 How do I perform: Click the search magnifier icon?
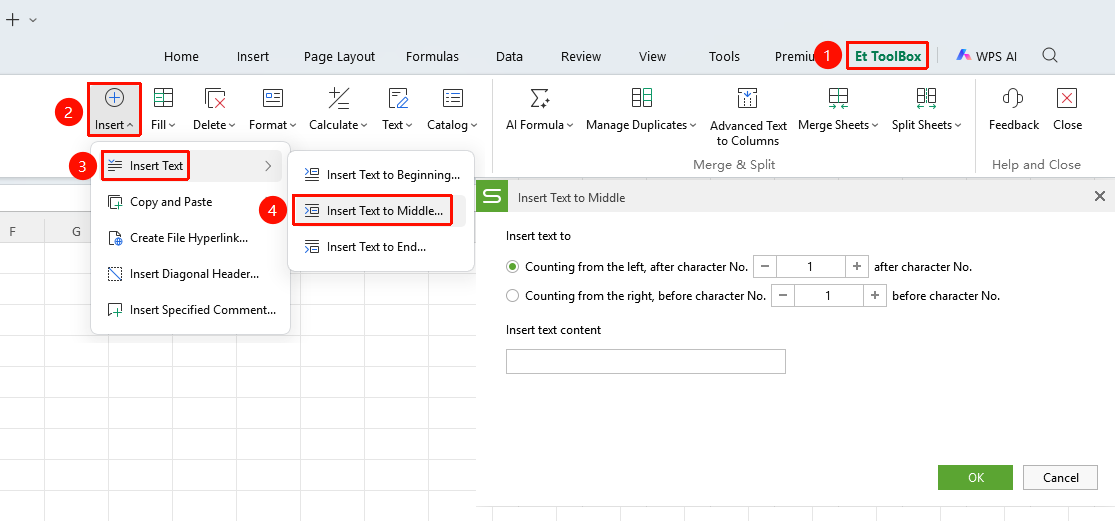[x=1050, y=55]
